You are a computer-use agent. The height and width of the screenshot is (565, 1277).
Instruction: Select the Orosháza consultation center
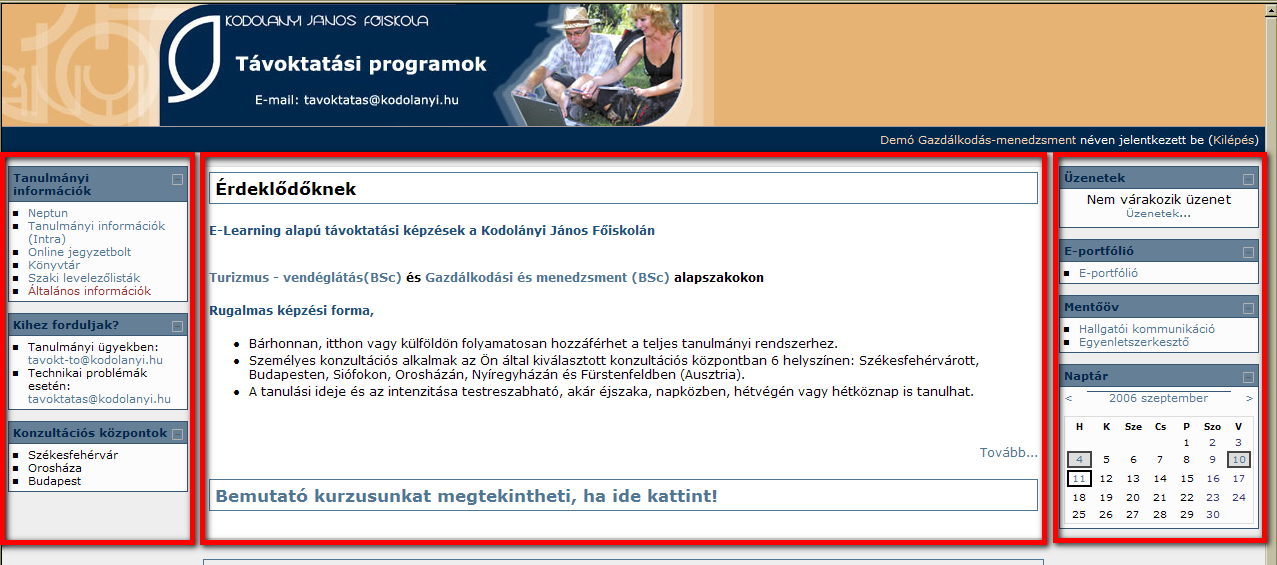click(55, 468)
